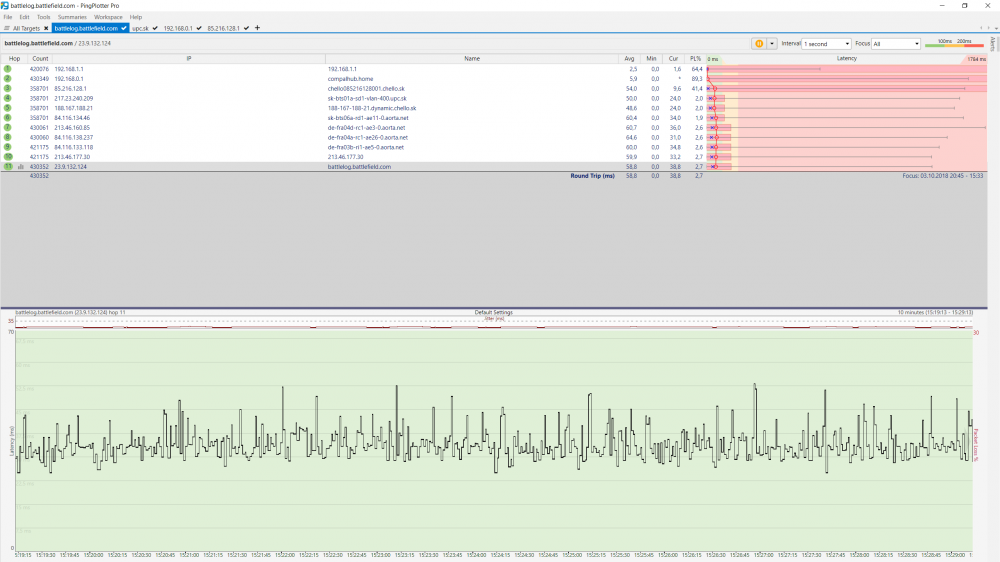Select IP 84.116.138.237 in hop 8
This screenshot has width=1000, height=562.
point(73,137)
